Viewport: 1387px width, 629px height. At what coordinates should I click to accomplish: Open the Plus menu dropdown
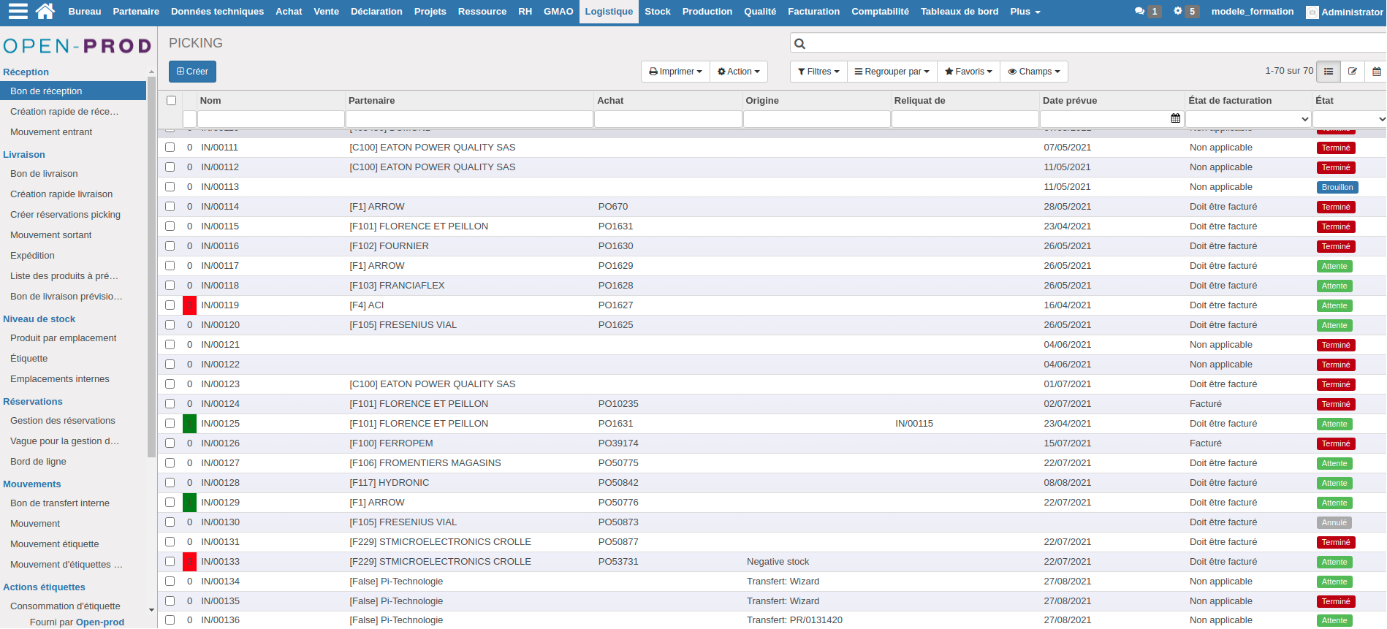point(1025,11)
